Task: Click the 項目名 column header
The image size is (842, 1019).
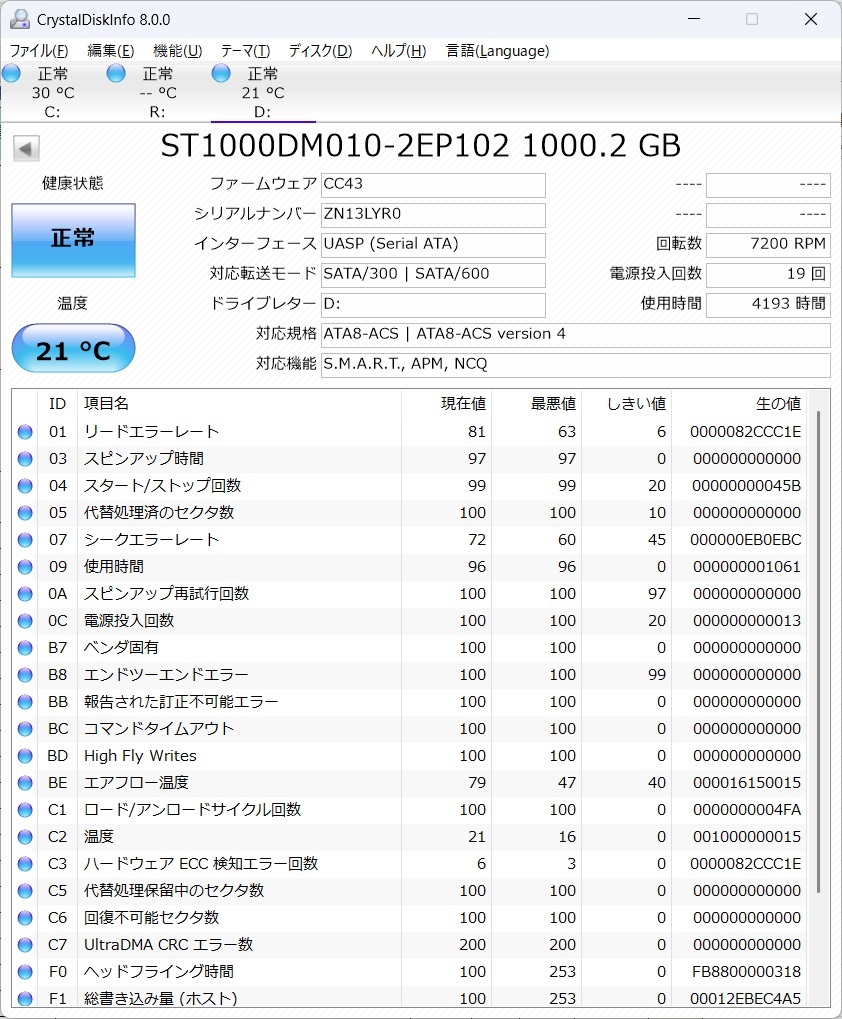Action: 239,404
